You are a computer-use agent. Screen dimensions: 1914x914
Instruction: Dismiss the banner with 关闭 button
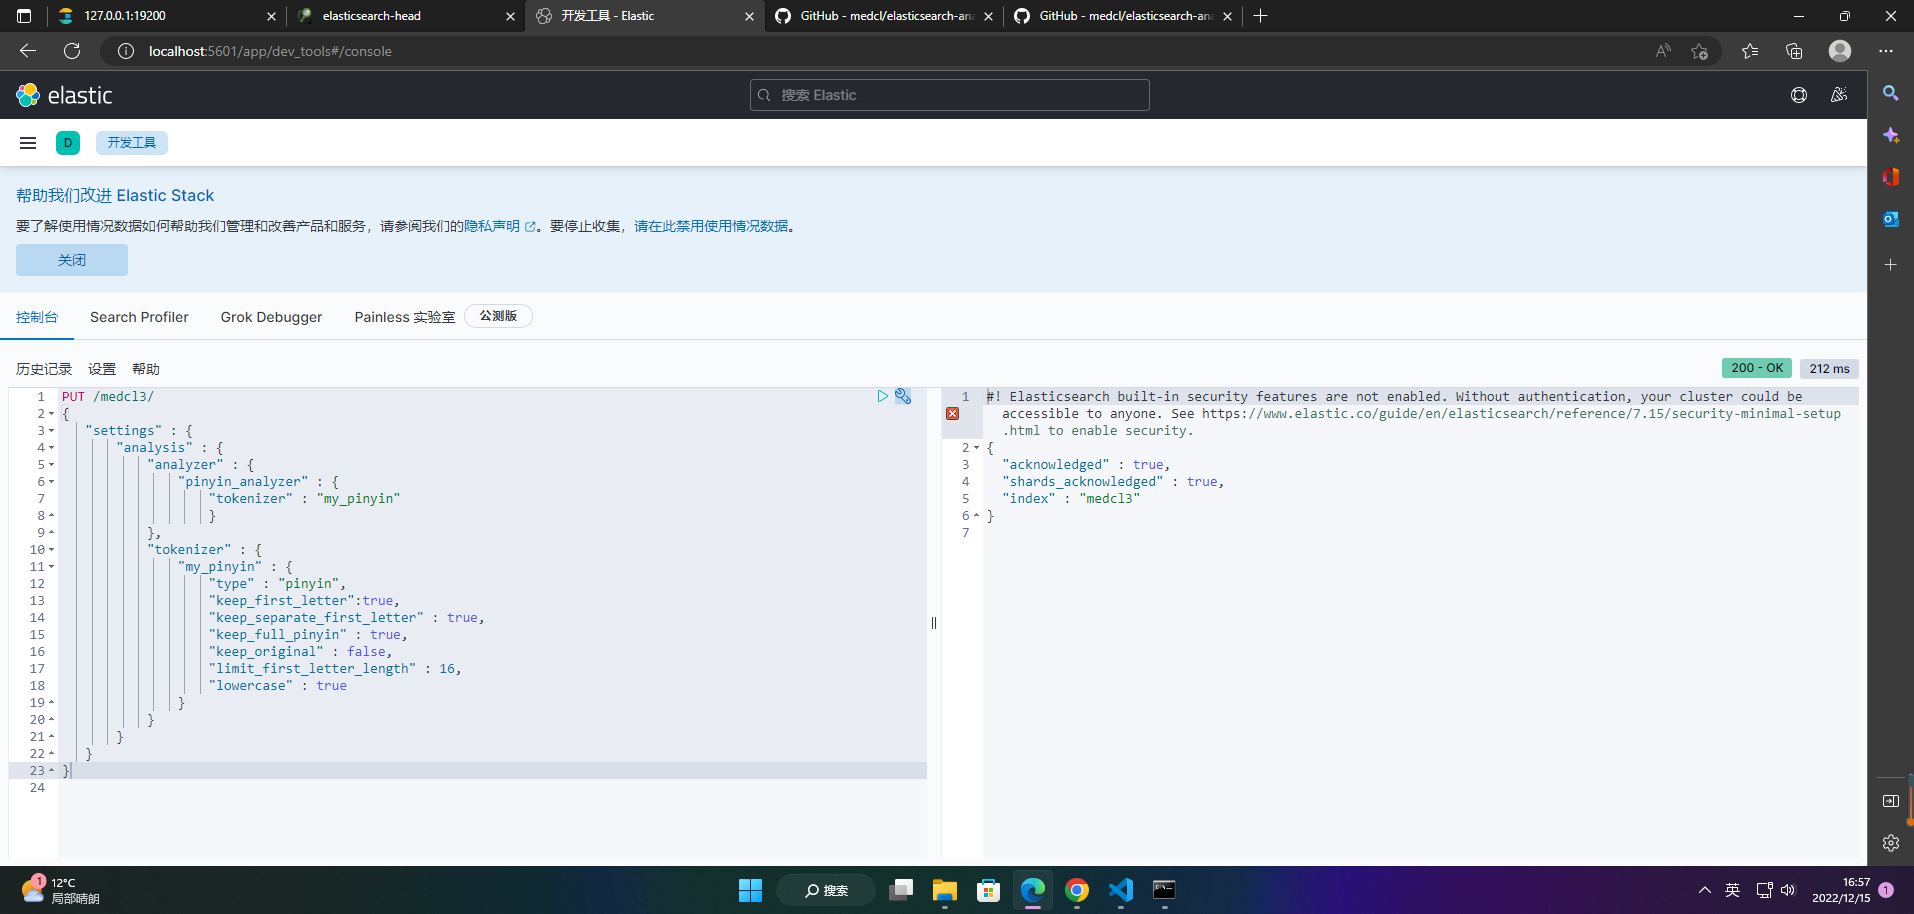tap(72, 260)
